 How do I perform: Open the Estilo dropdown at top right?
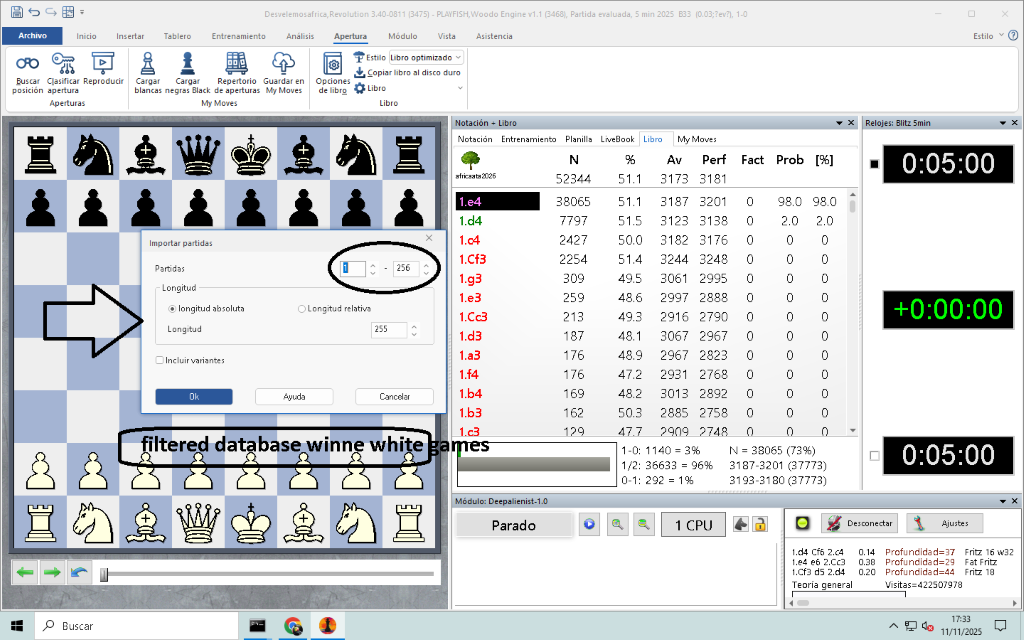coord(988,35)
